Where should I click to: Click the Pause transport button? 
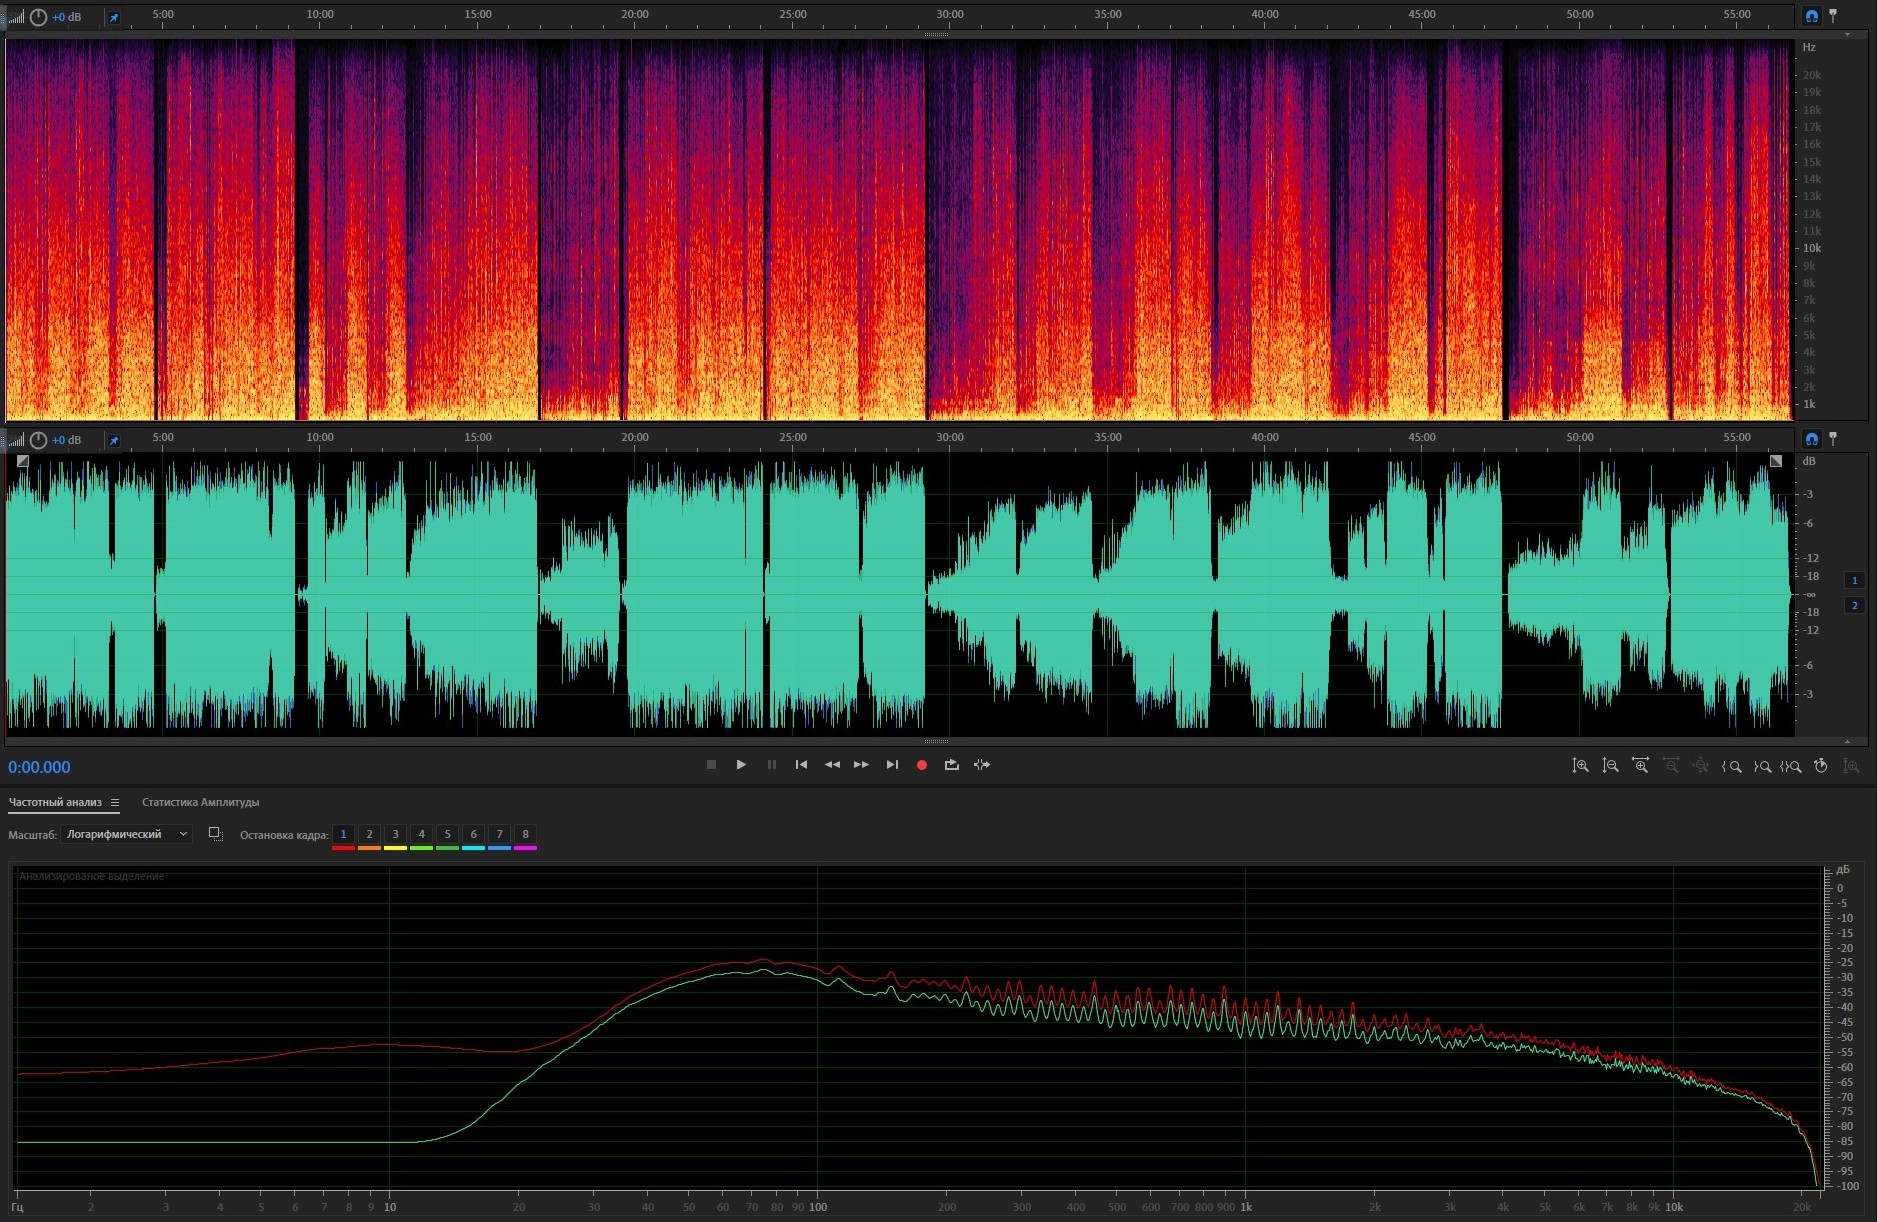(771, 765)
